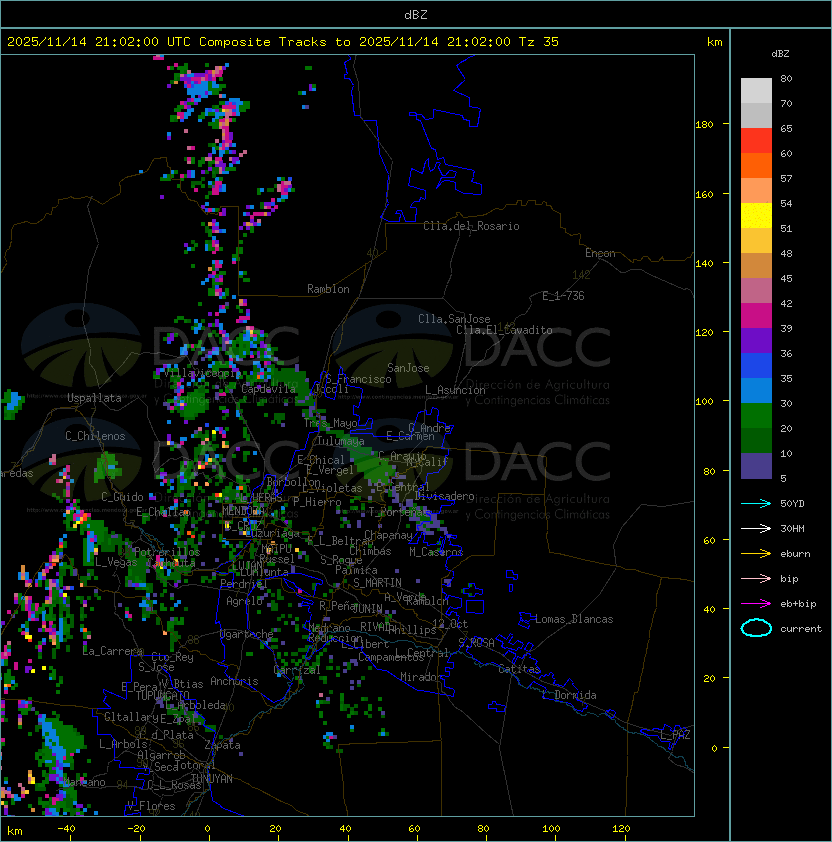
Task: Select the magenta legend color swatch
Action: (756, 316)
